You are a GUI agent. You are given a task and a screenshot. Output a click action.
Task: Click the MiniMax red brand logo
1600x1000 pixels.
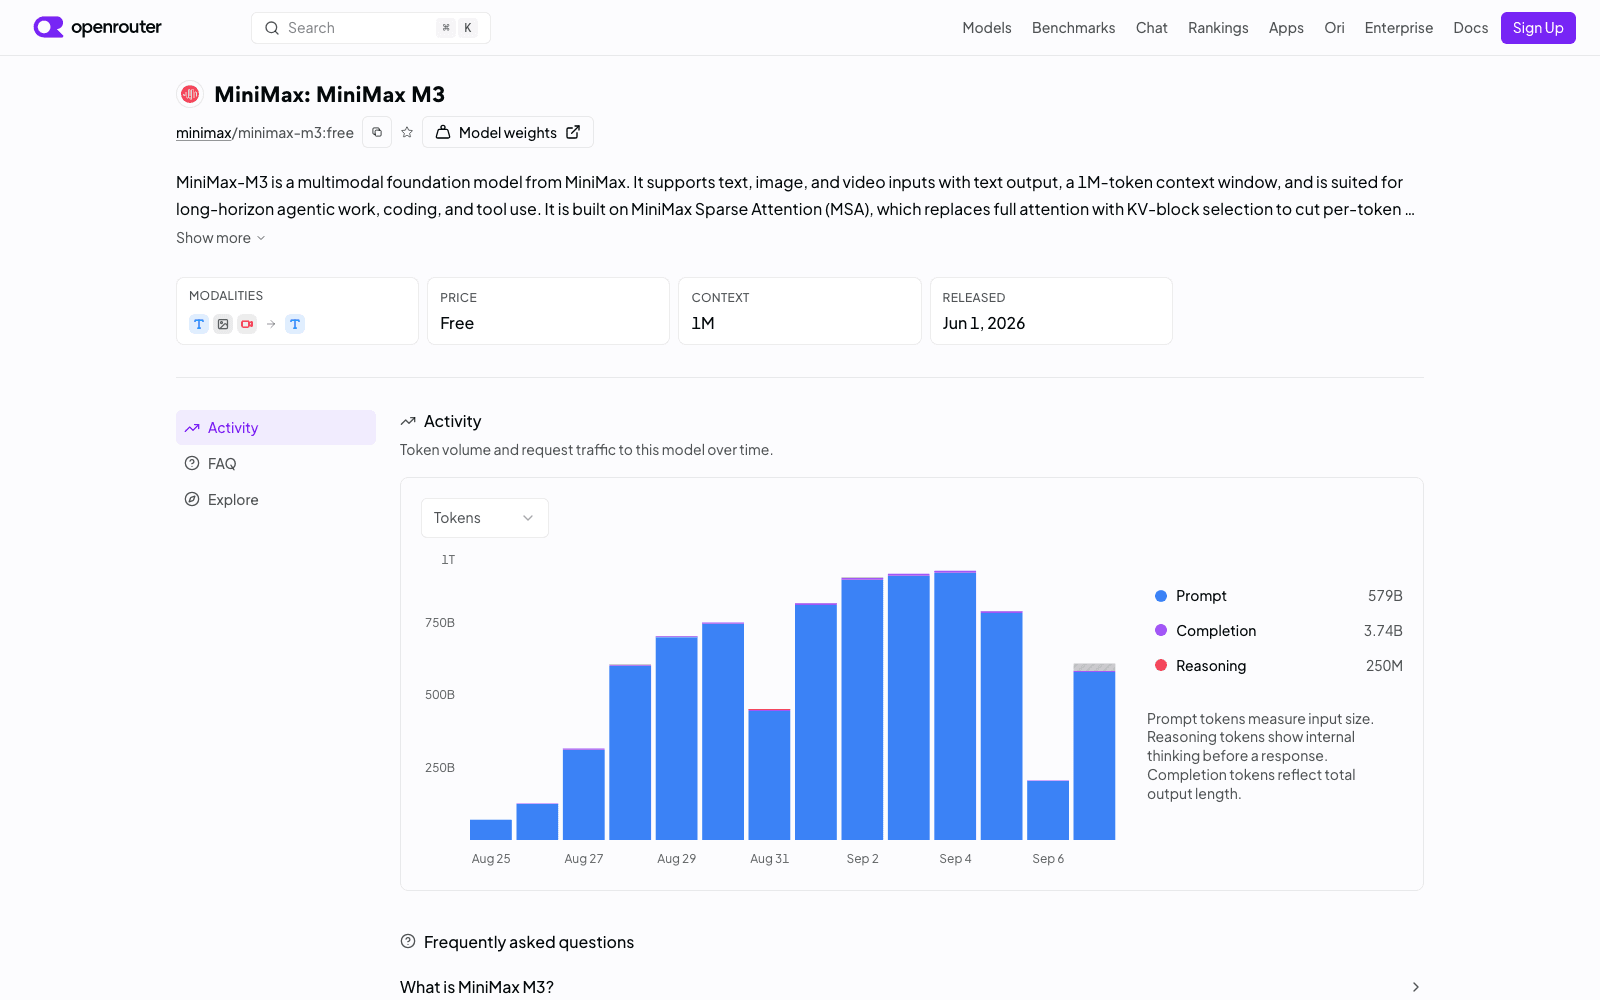[x=190, y=94]
